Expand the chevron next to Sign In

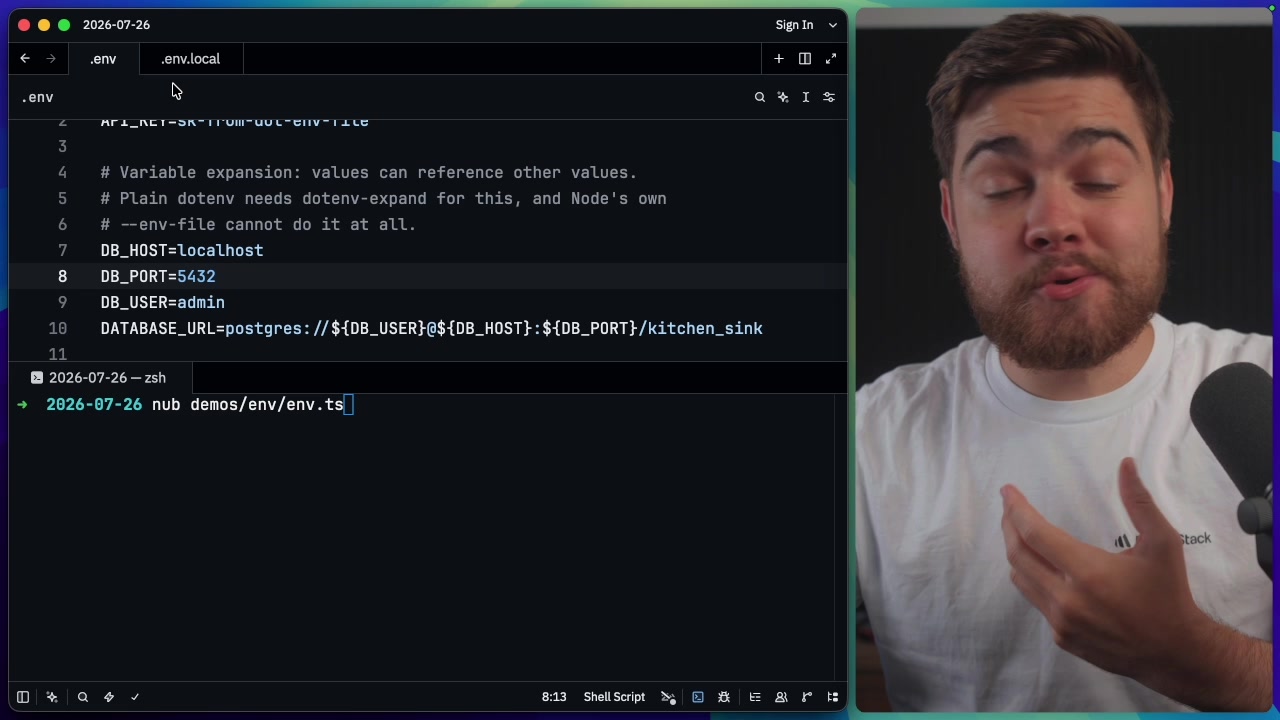[833, 25]
